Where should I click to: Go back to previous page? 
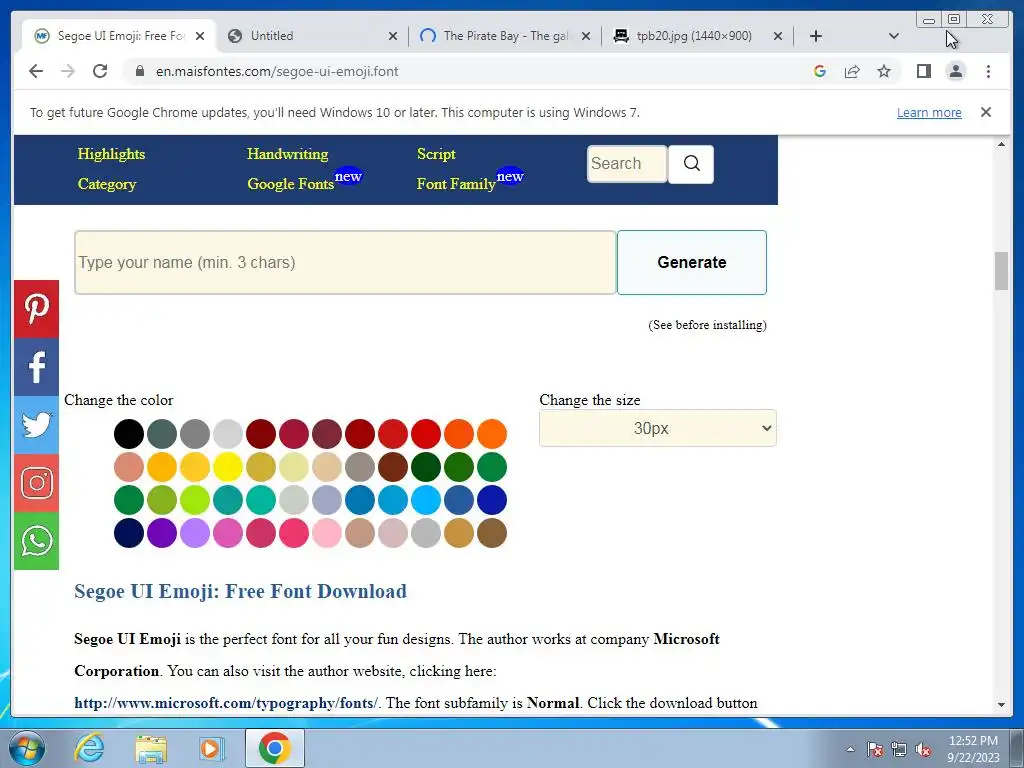click(36, 71)
